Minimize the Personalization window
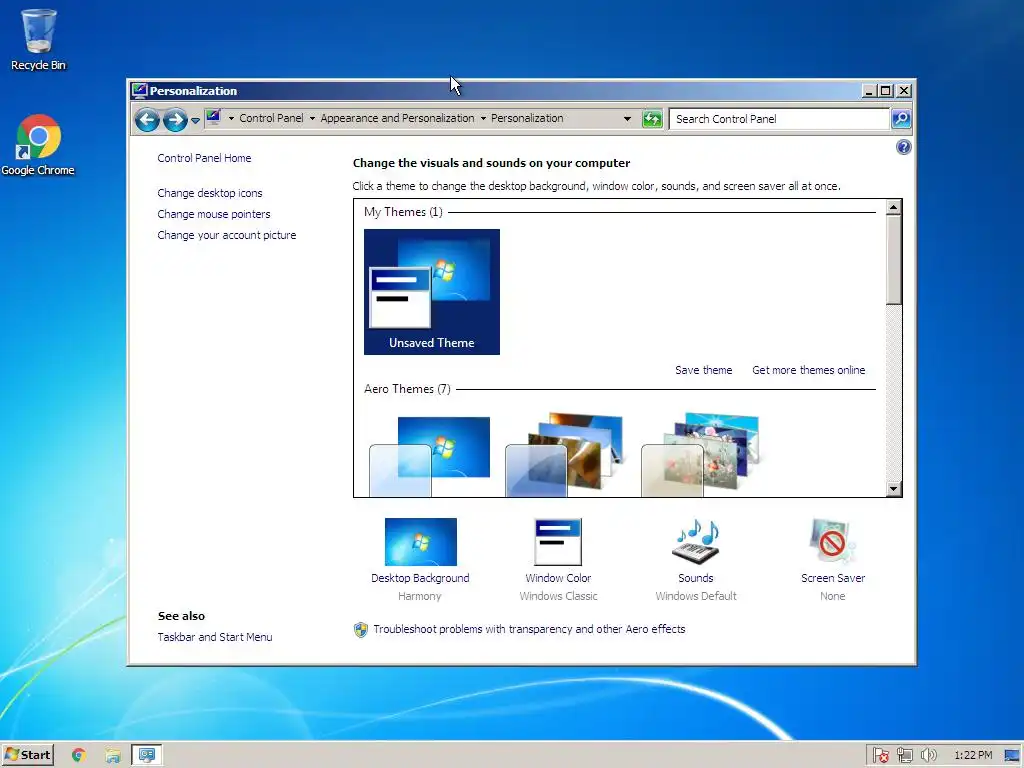This screenshot has height=768, width=1024. click(x=869, y=91)
